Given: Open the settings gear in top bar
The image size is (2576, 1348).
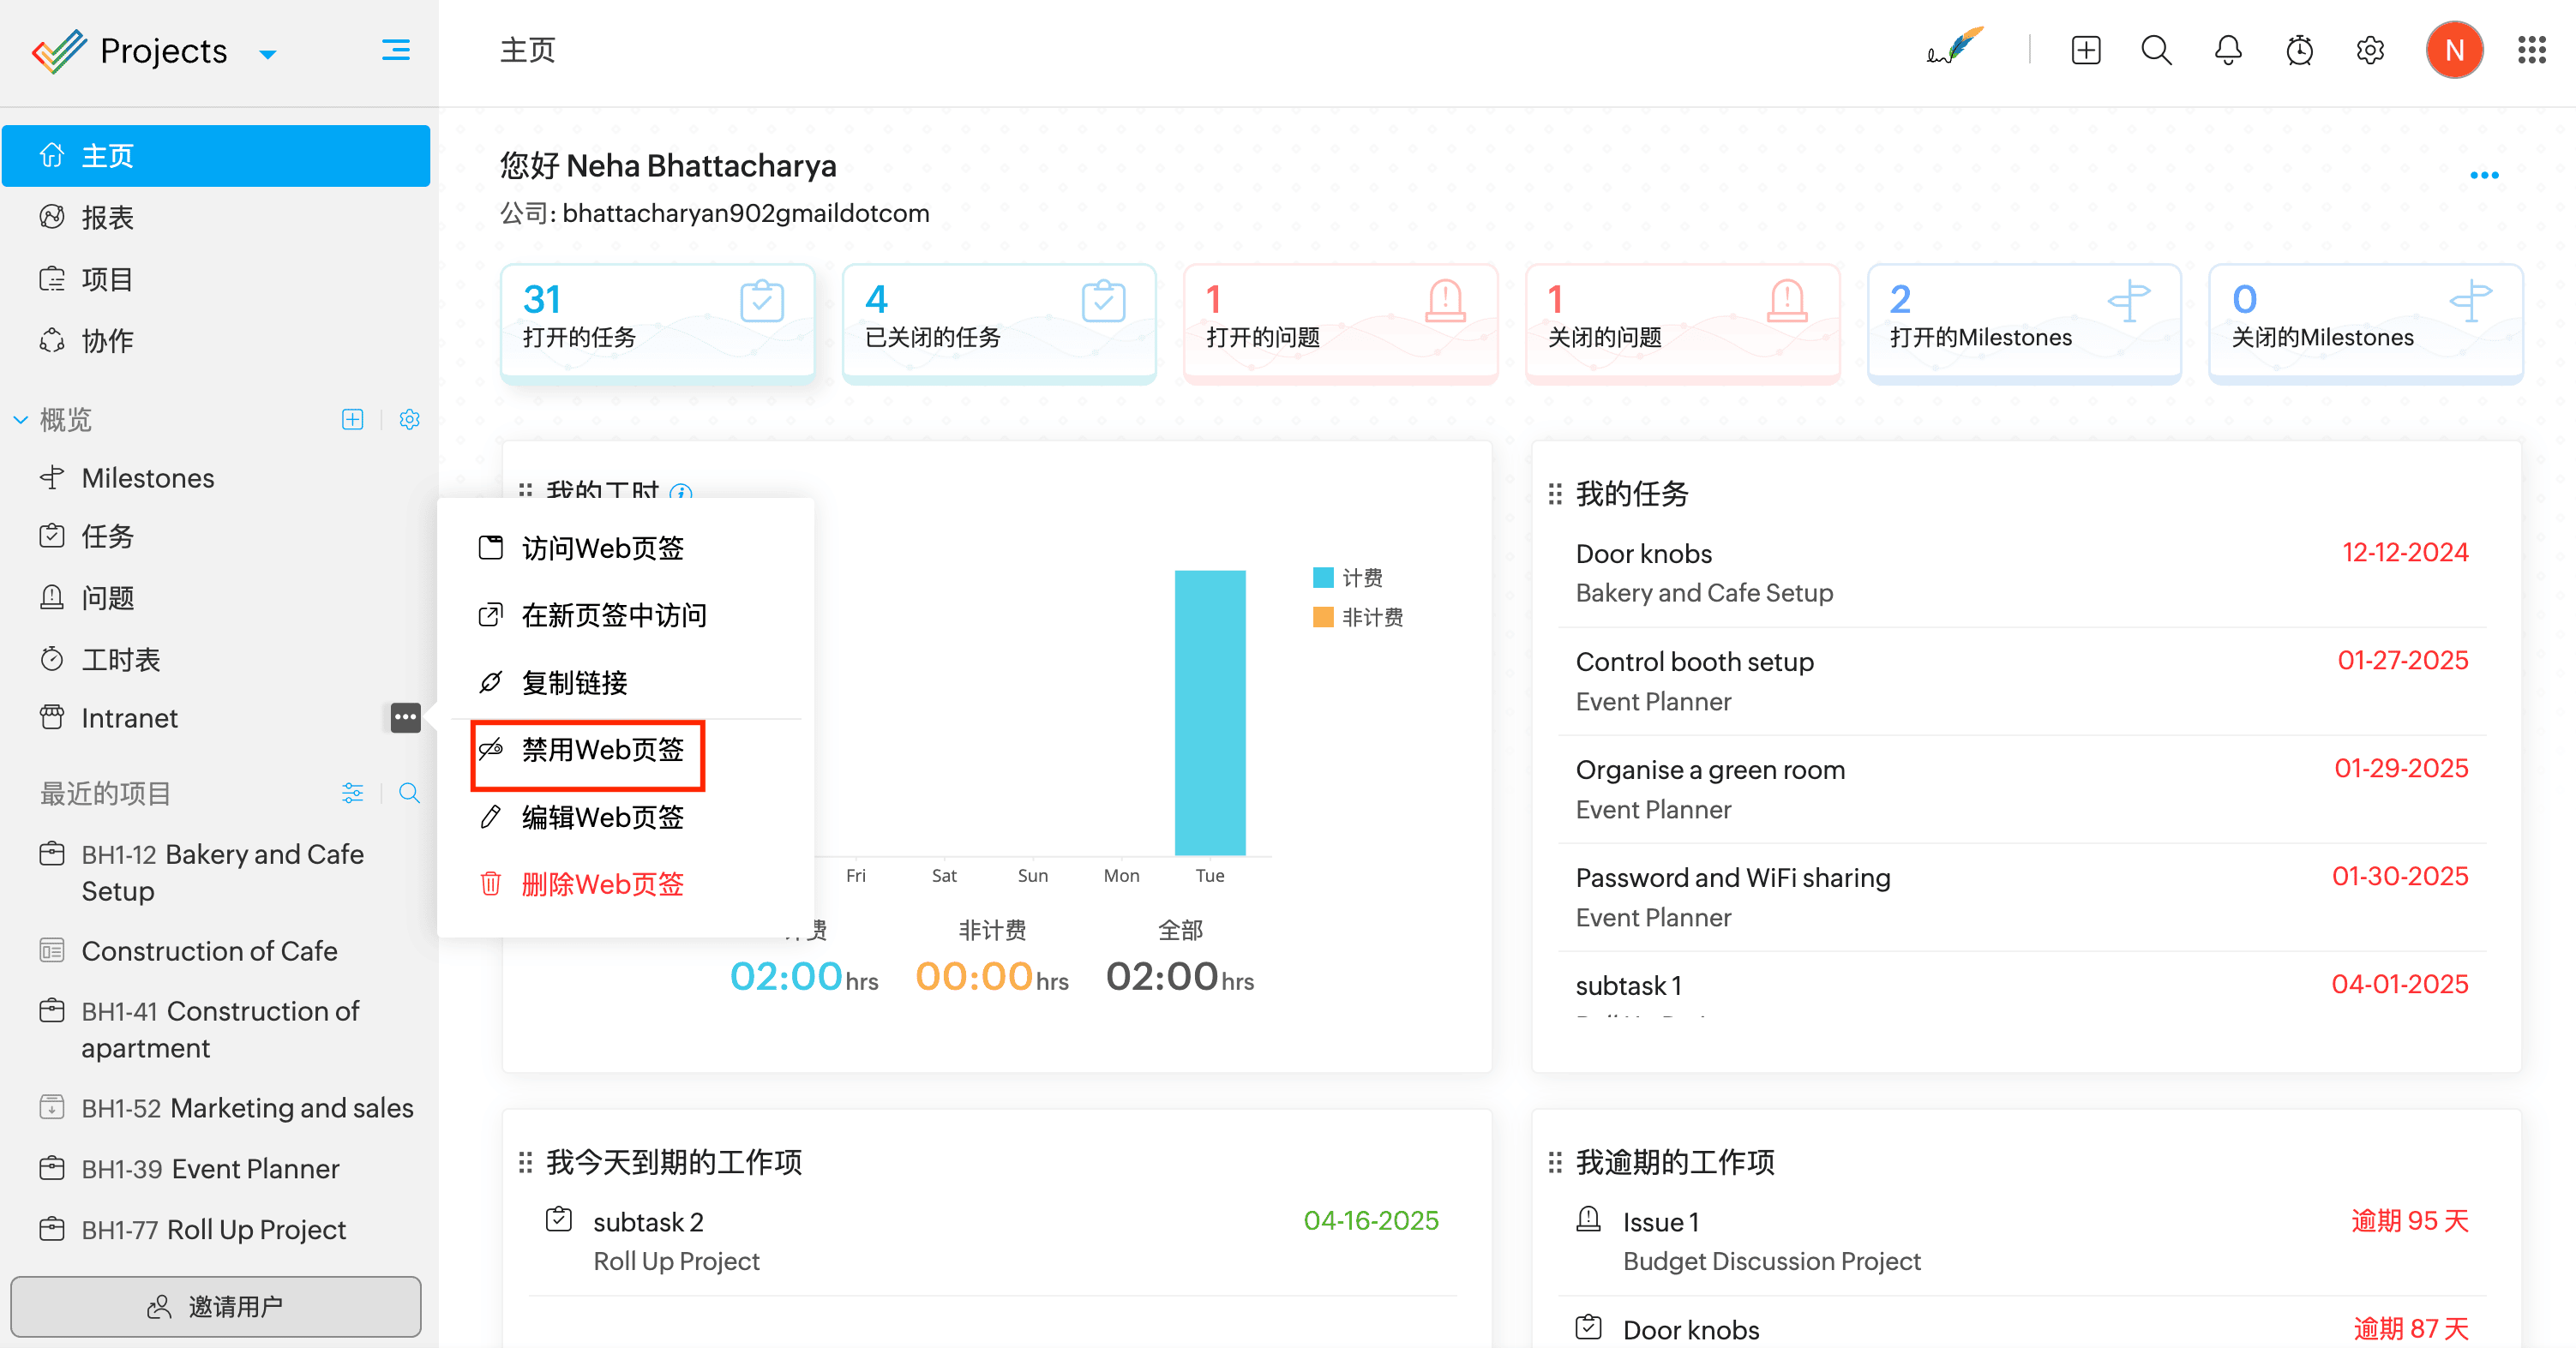Looking at the screenshot, I should 2370,51.
